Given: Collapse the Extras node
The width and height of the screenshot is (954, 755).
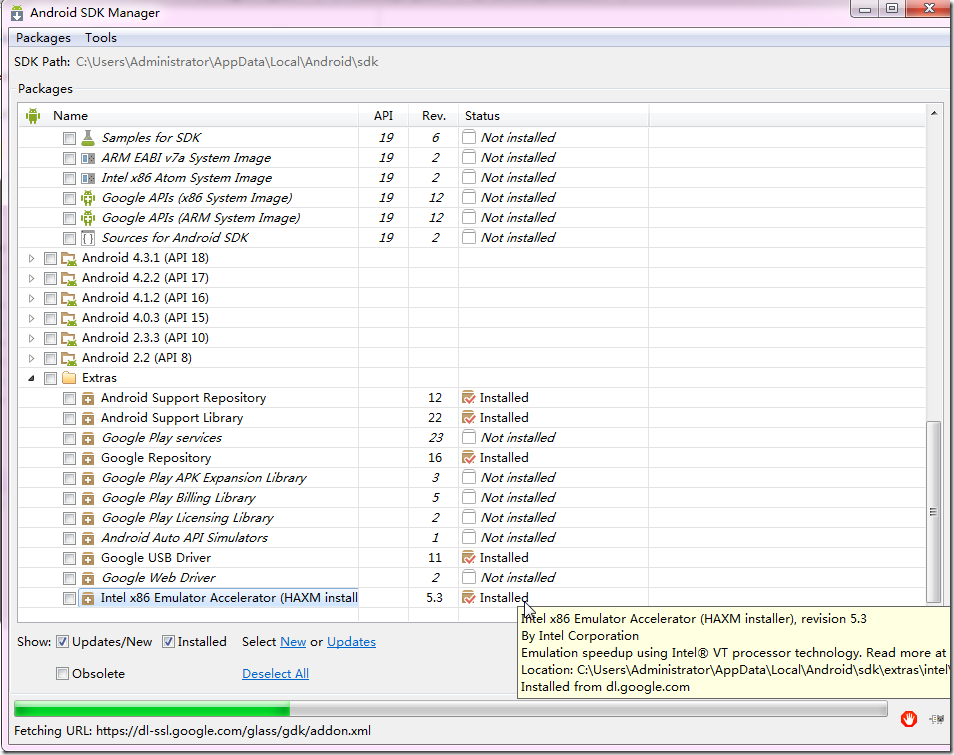Looking at the screenshot, I should pos(32,378).
